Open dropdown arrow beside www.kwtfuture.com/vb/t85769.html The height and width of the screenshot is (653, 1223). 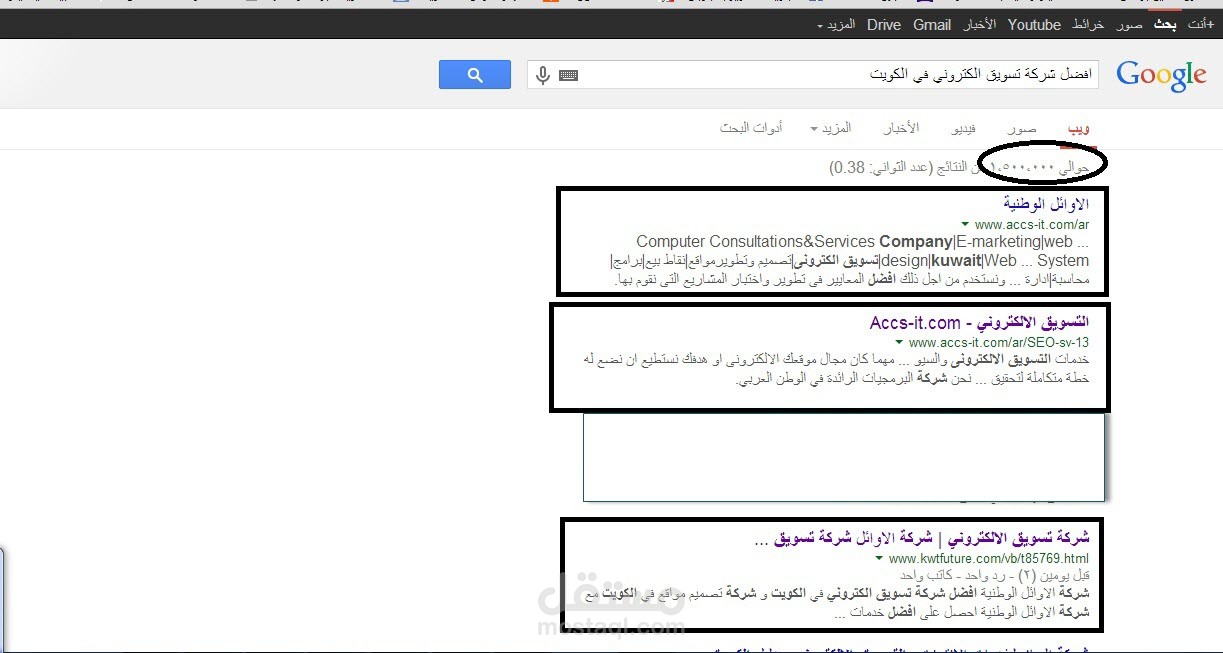pyautogui.click(x=878, y=557)
